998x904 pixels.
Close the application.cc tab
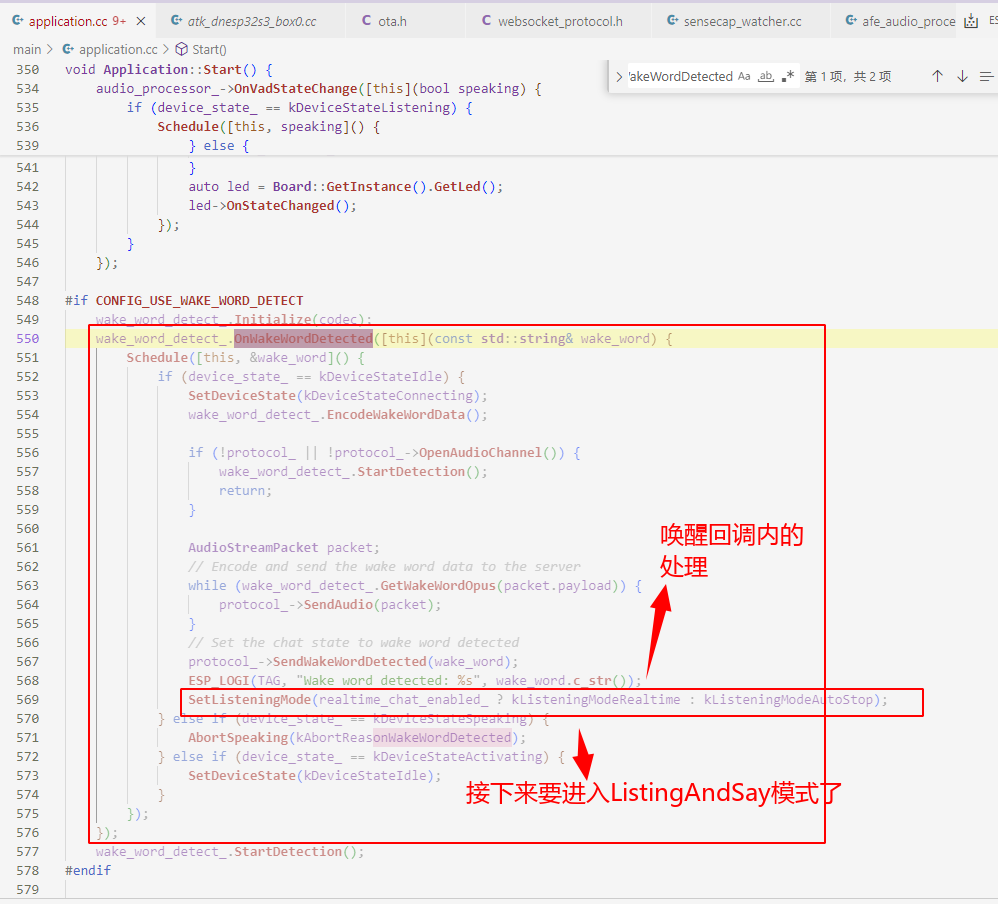pos(141,22)
